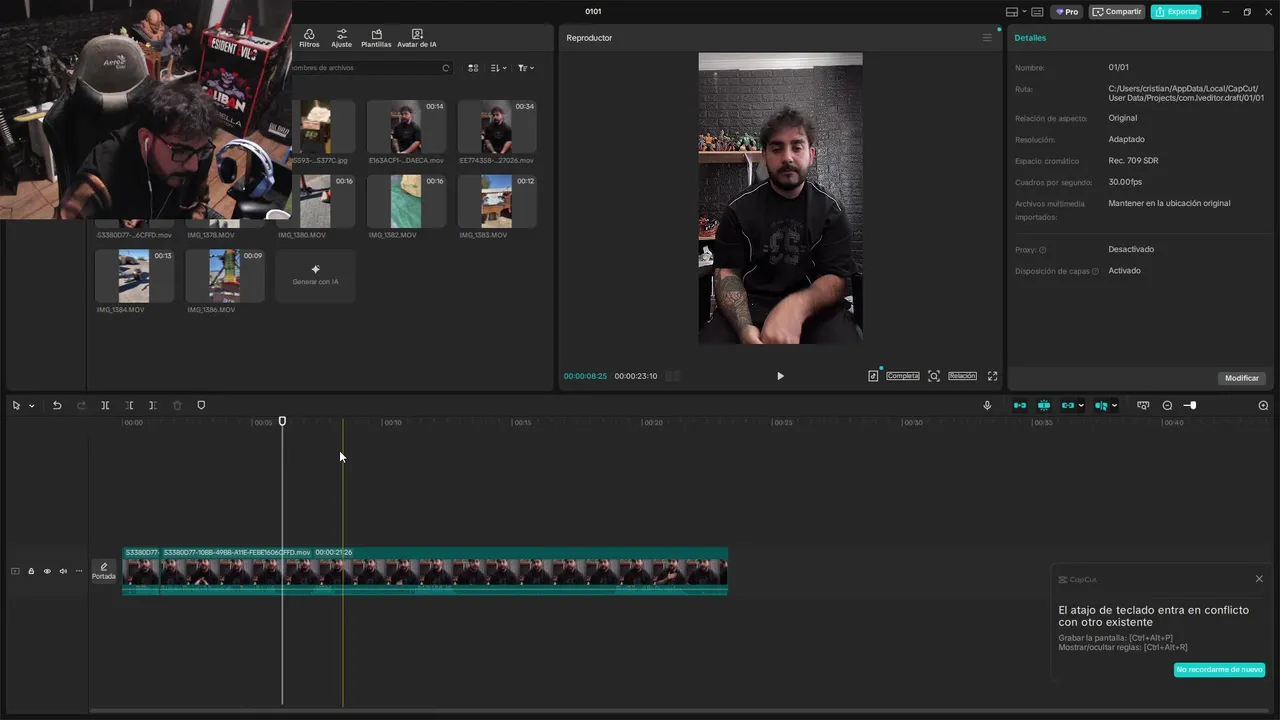Image resolution: width=1280 pixels, height=720 pixels.
Task: Toggle the preview axis
Action: pyautogui.click(x=1101, y=405)
